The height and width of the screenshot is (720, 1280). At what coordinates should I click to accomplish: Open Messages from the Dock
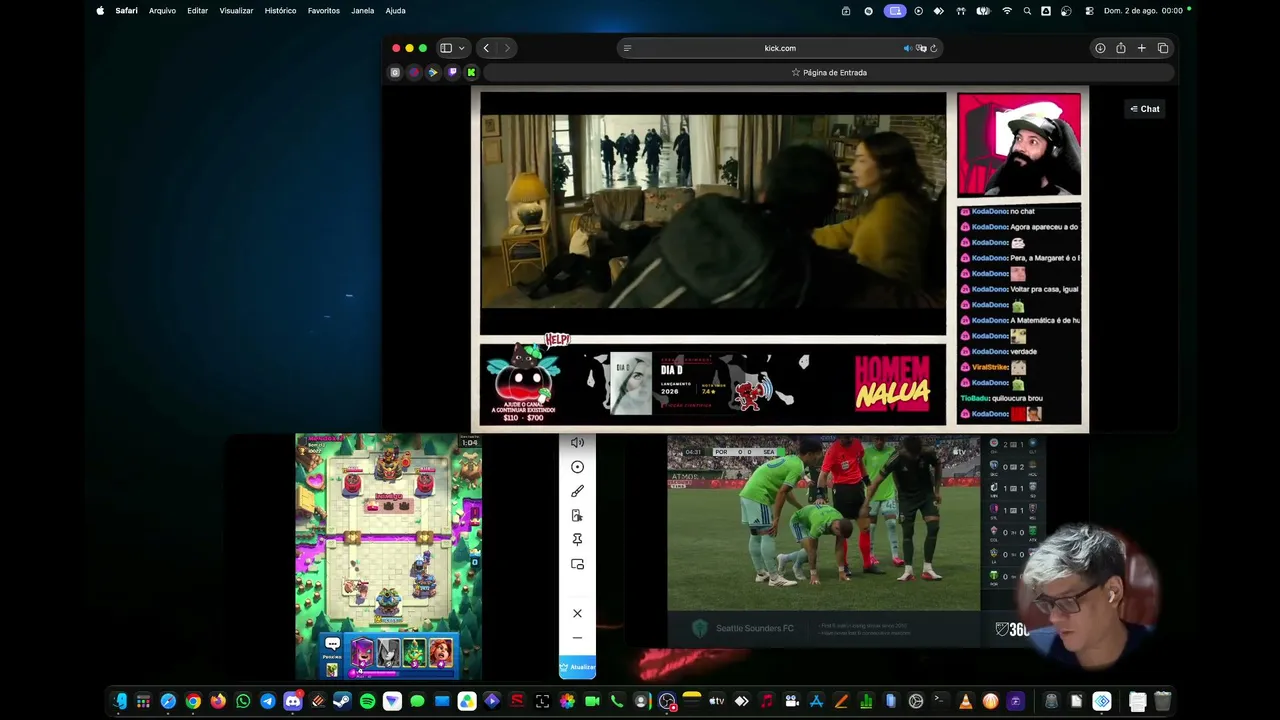click(417, 701)
